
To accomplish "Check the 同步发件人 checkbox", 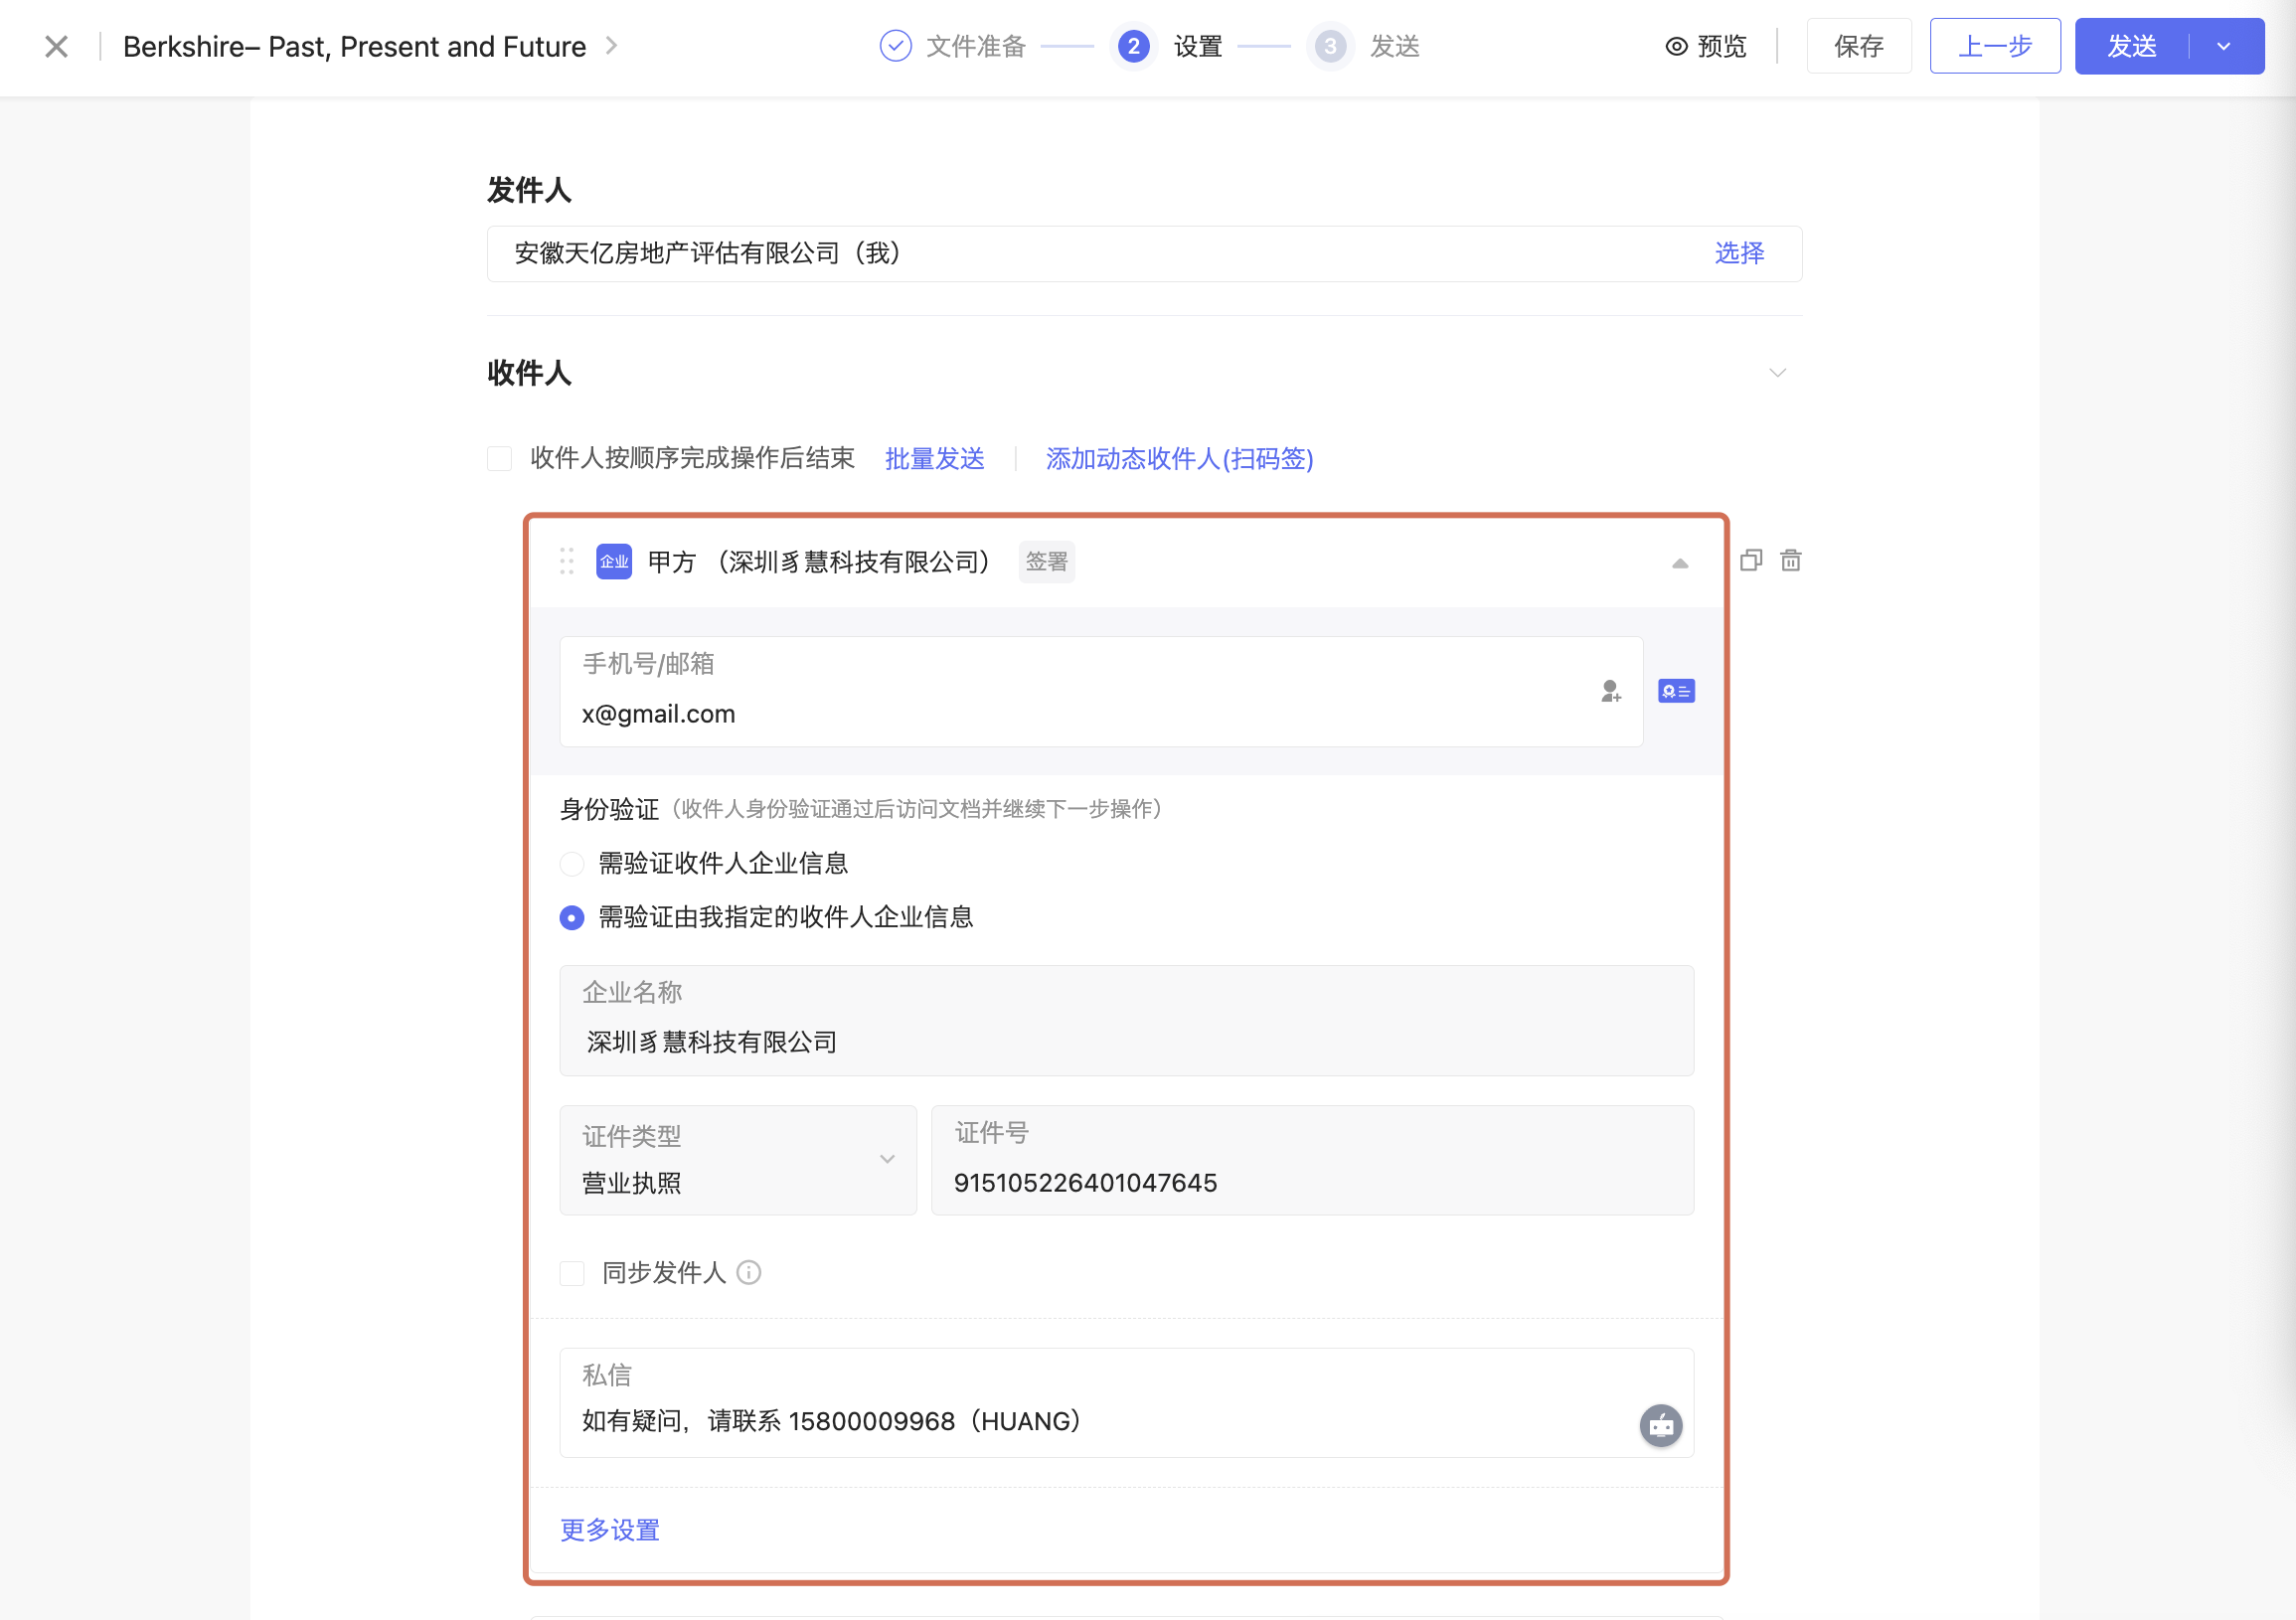I will [572, 1273].
